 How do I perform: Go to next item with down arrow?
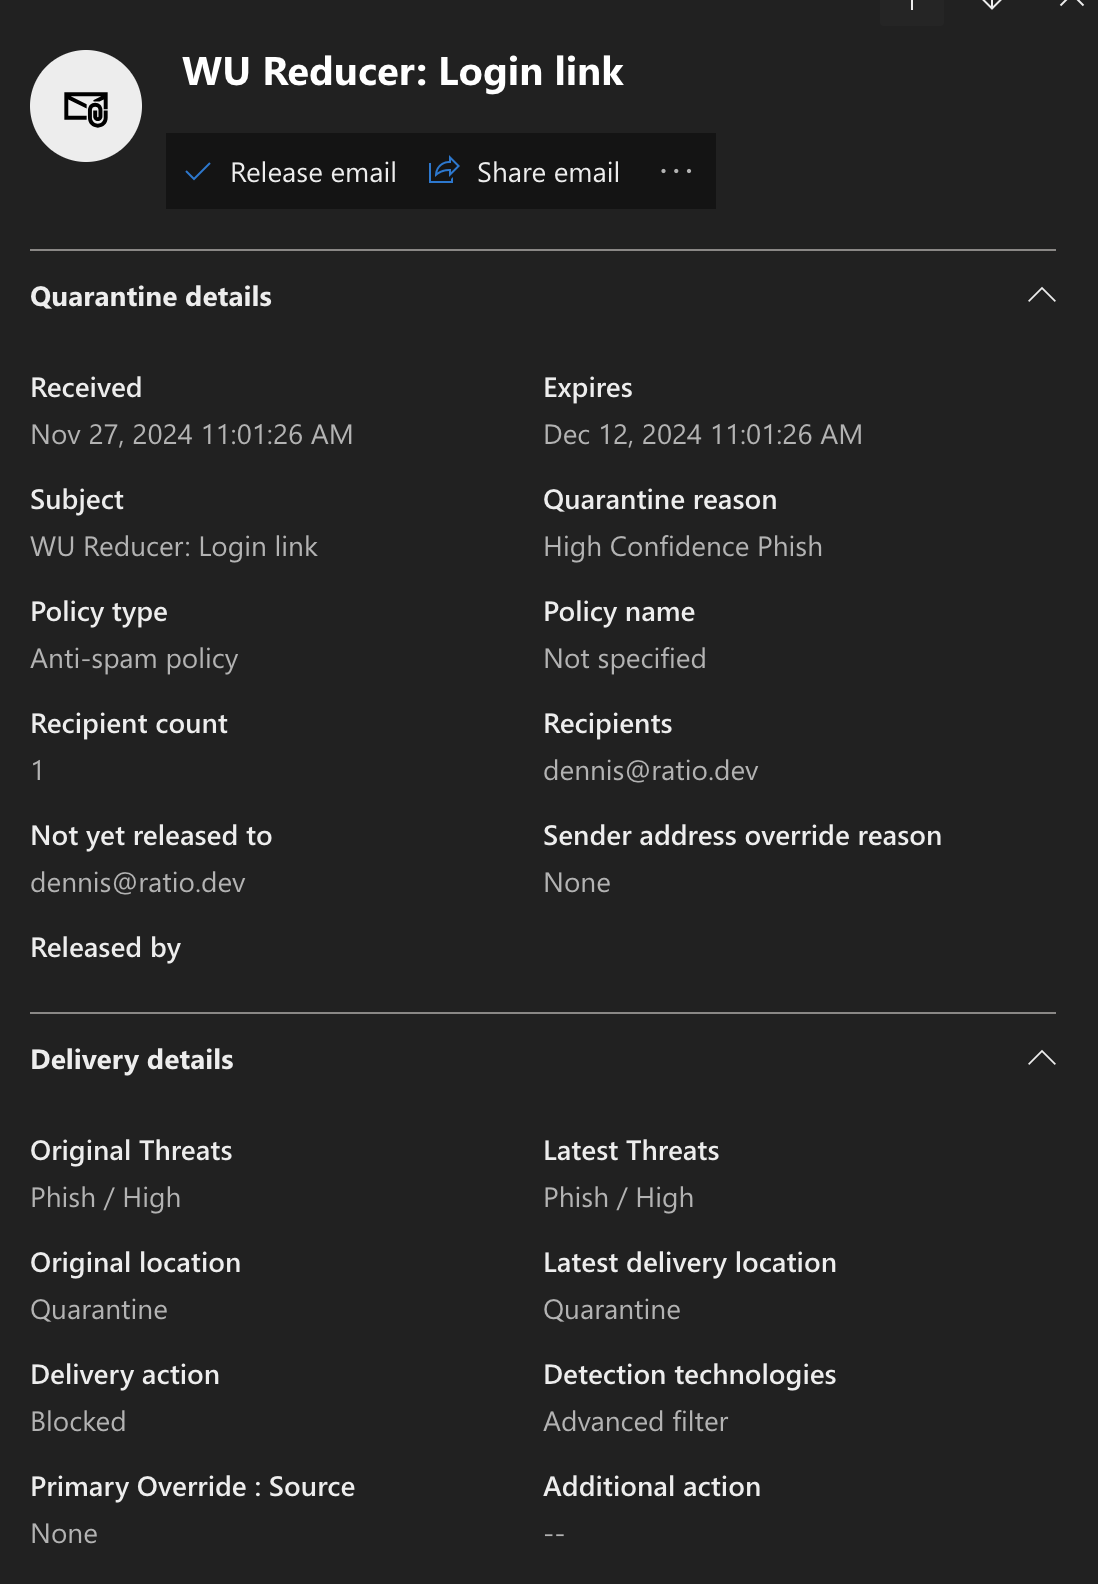[992, 6]
